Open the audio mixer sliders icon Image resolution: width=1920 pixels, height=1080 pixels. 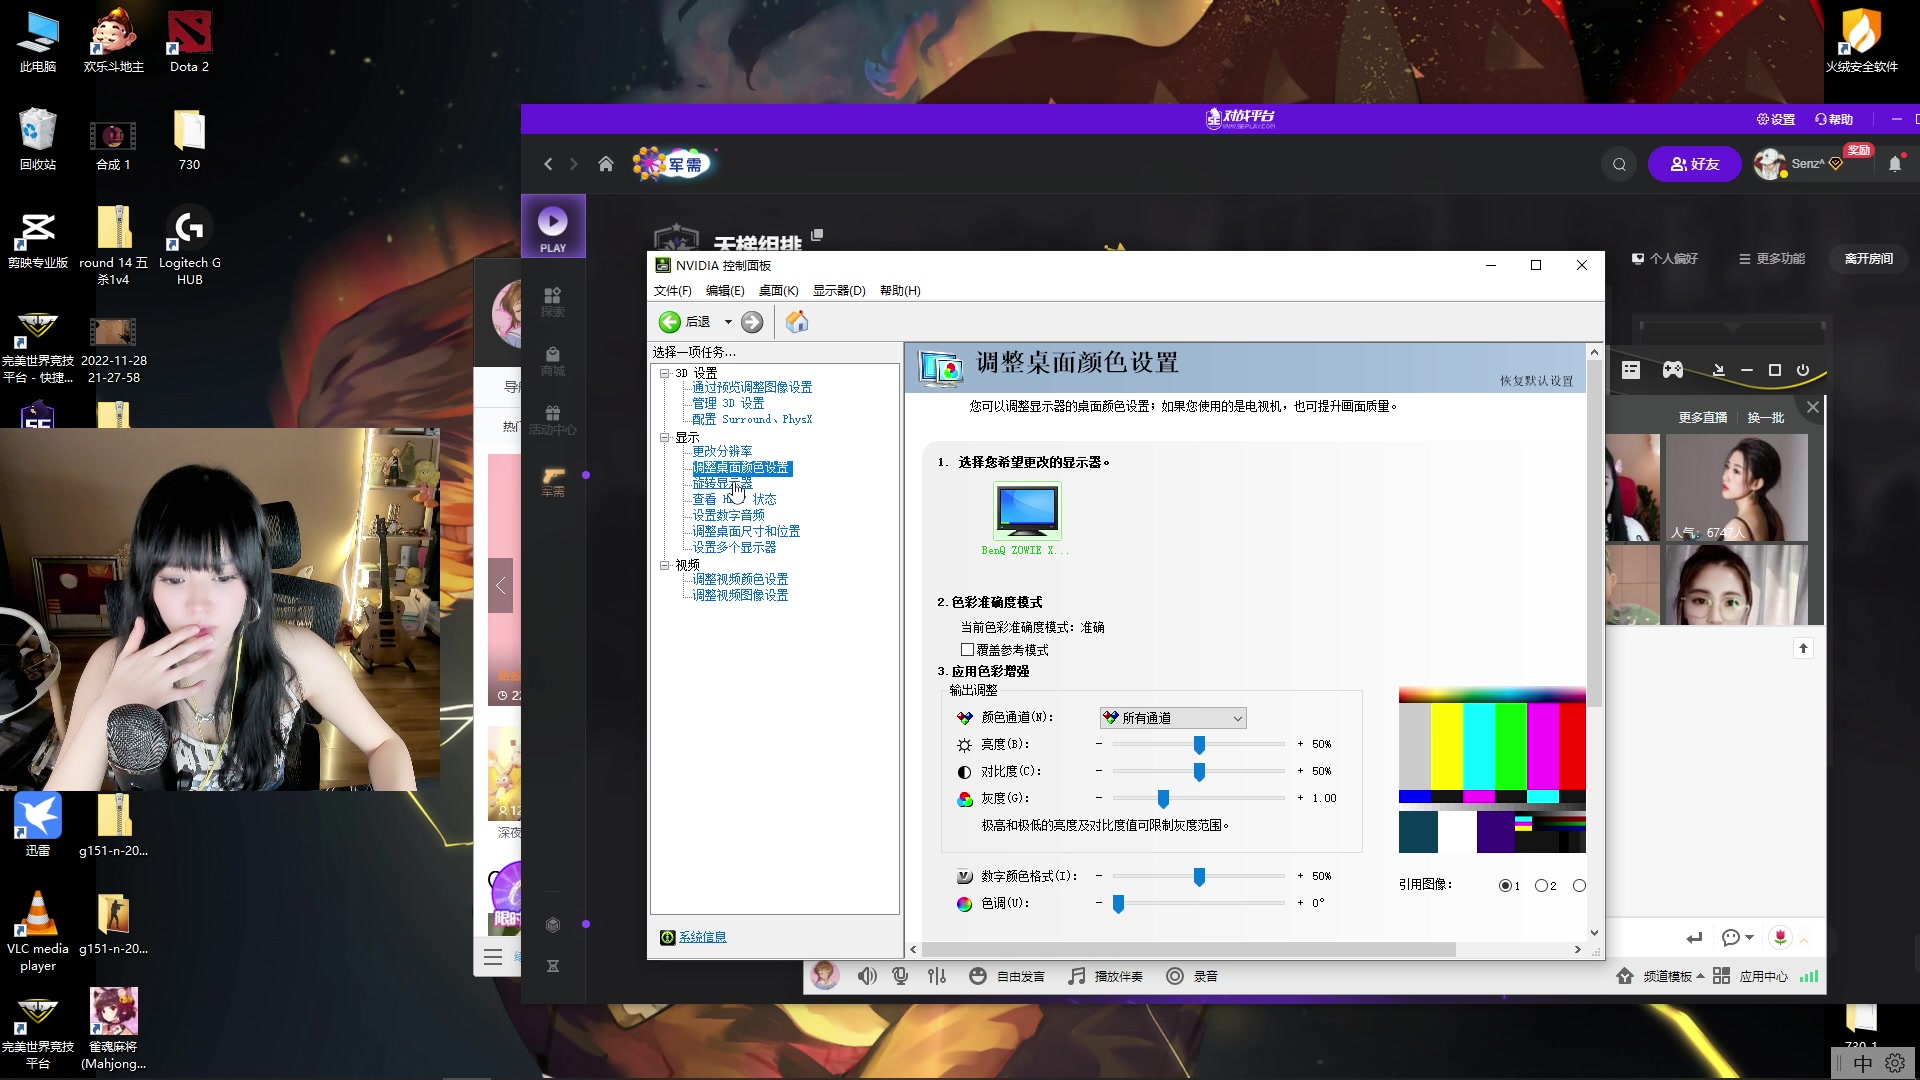937,976
